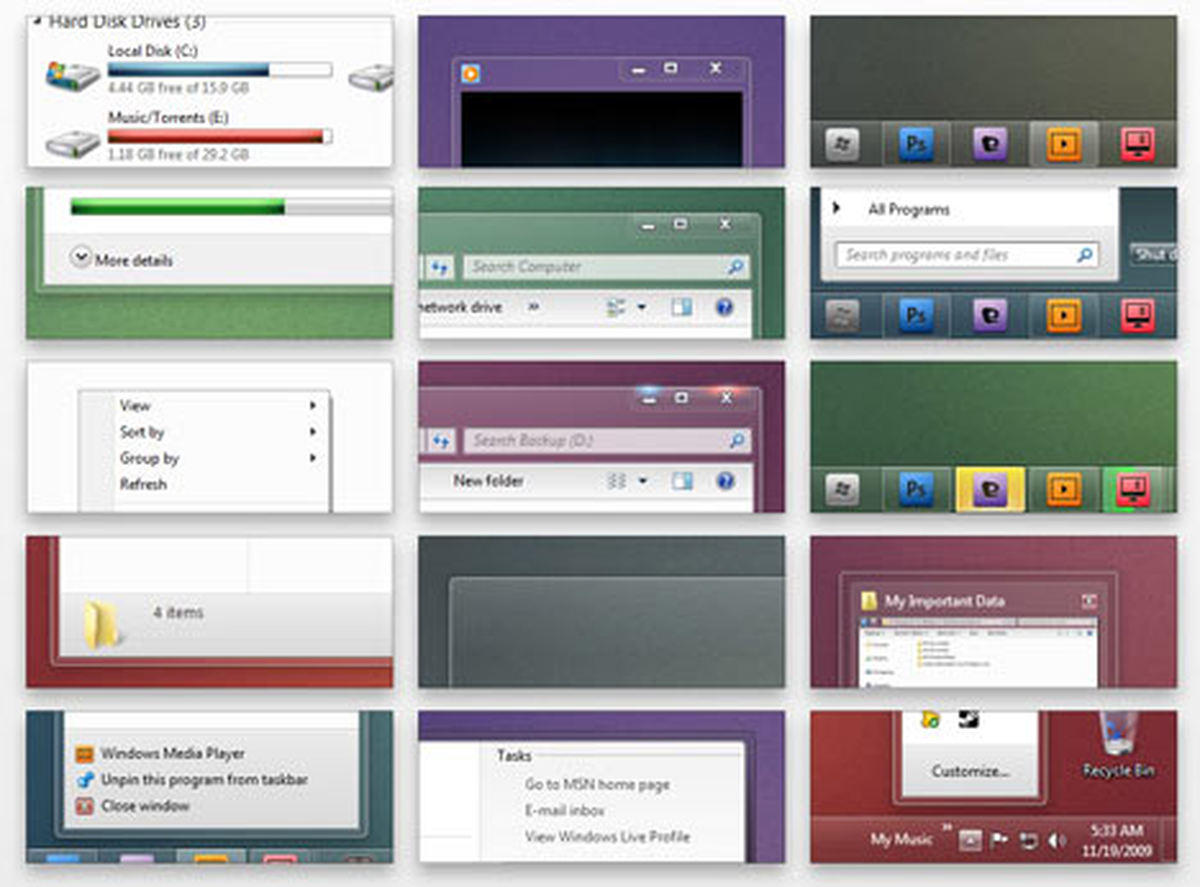Click the network drive toolbar button in the green Explorer window
Image resolution: width=1200 pixels, height=887 pixels.
tap(461, 307)
